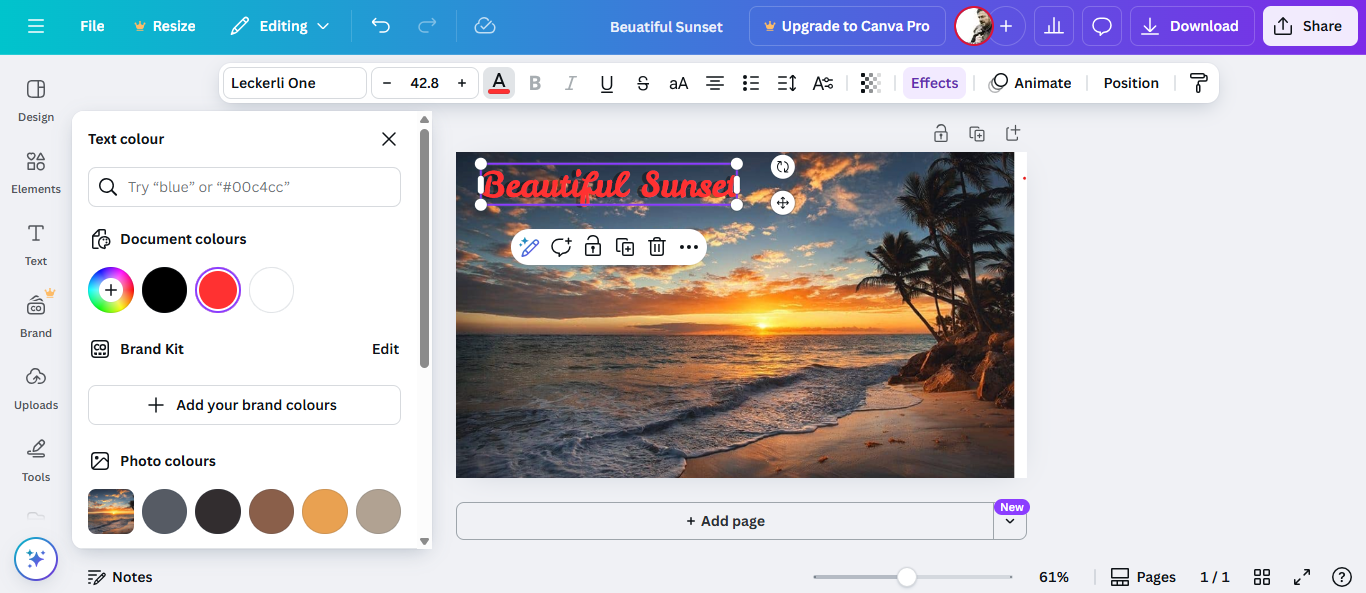Click the duplicate icon in floating toolbar

625,247
